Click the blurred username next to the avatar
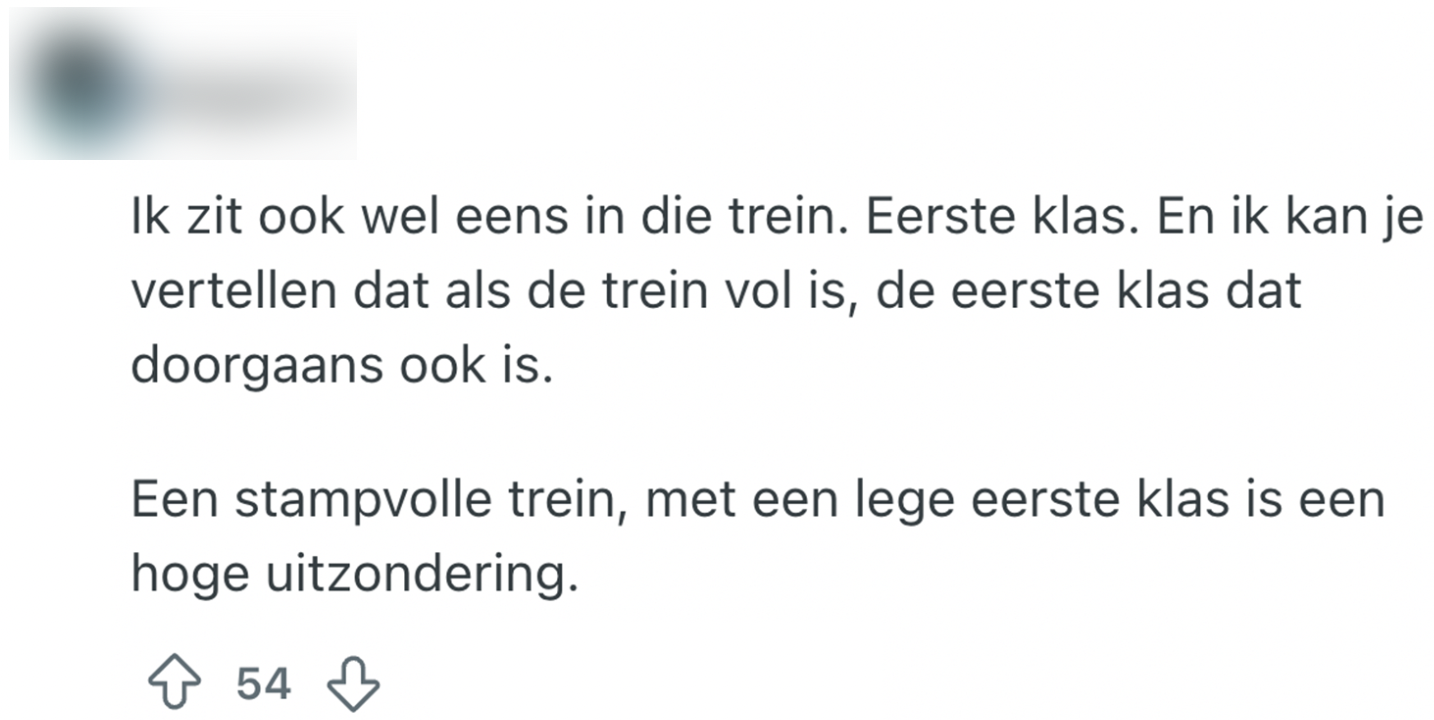This screenshot has height=720, width=1434. 240,80
